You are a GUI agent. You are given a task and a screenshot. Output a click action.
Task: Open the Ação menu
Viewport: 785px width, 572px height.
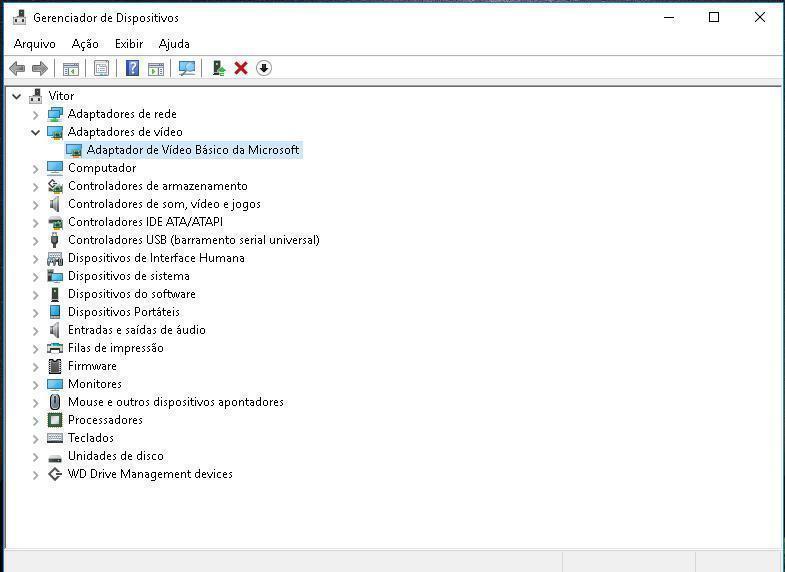click(85, 44)
